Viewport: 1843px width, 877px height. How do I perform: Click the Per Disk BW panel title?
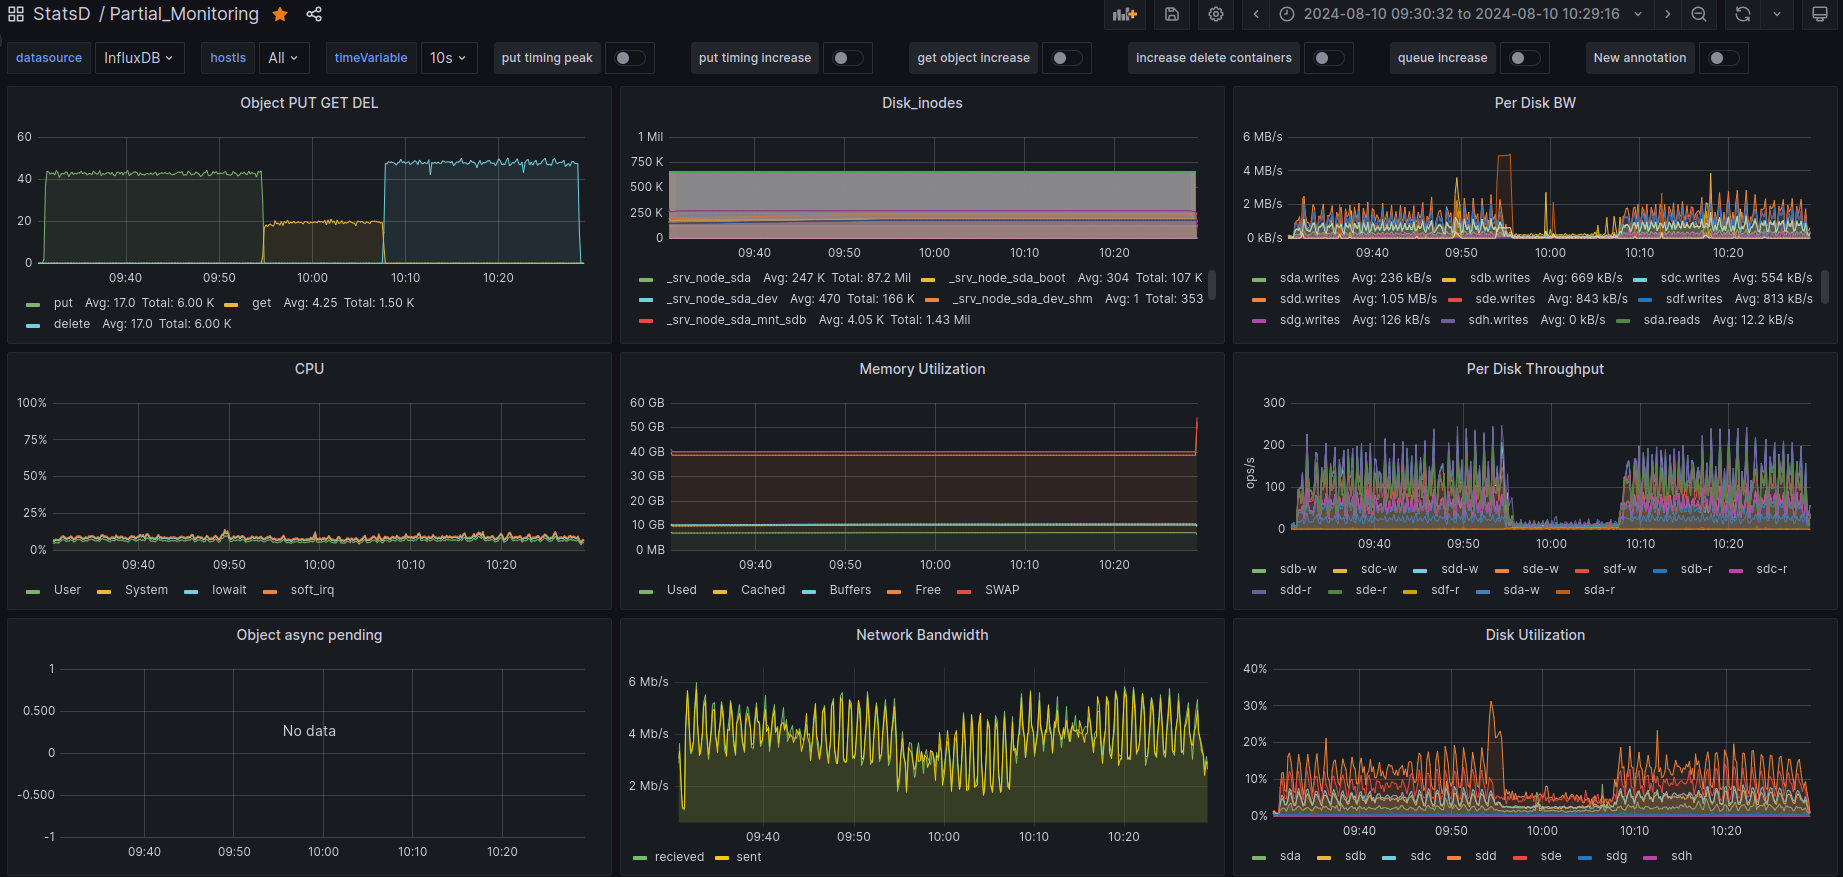(x=1534, y=103)
